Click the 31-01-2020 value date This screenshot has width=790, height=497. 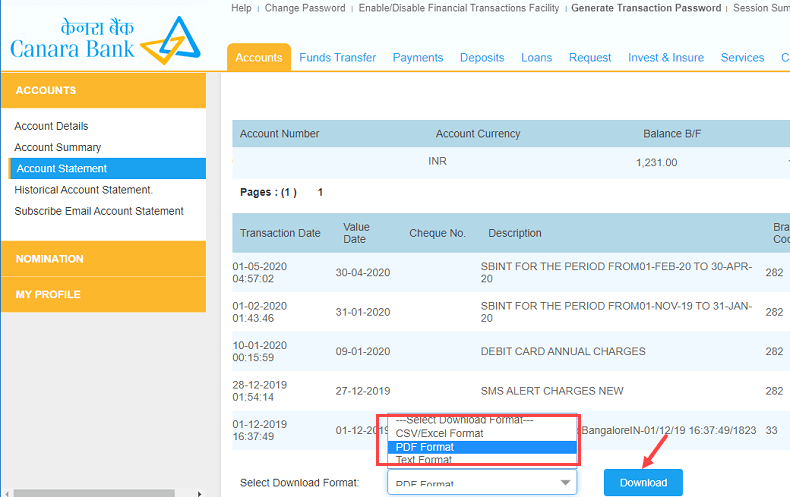click(363, 312)
